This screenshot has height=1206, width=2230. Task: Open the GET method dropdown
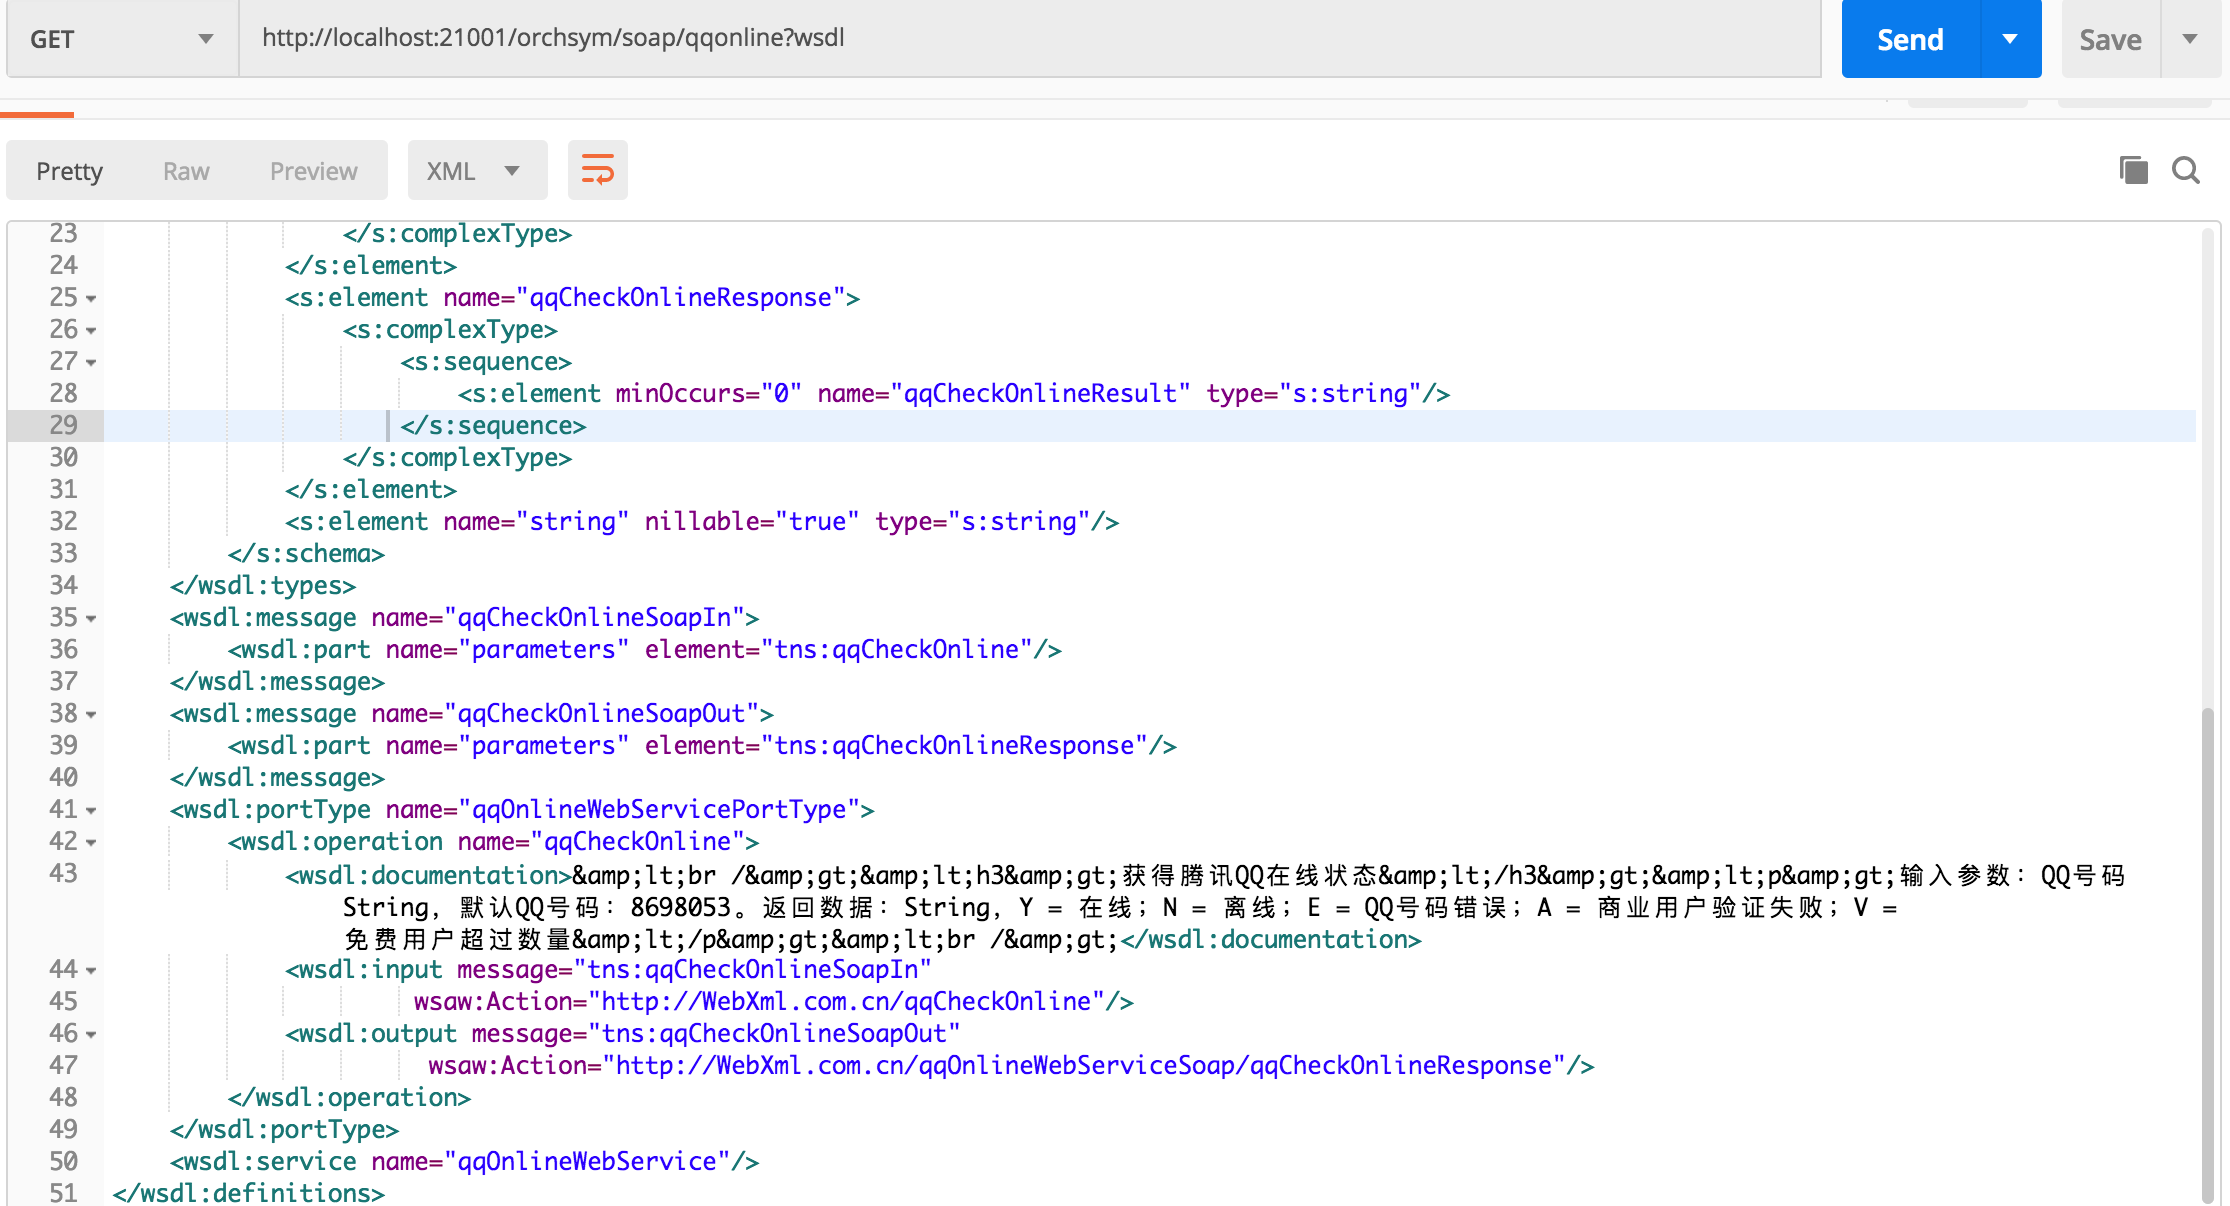click(x=122, y=39)
